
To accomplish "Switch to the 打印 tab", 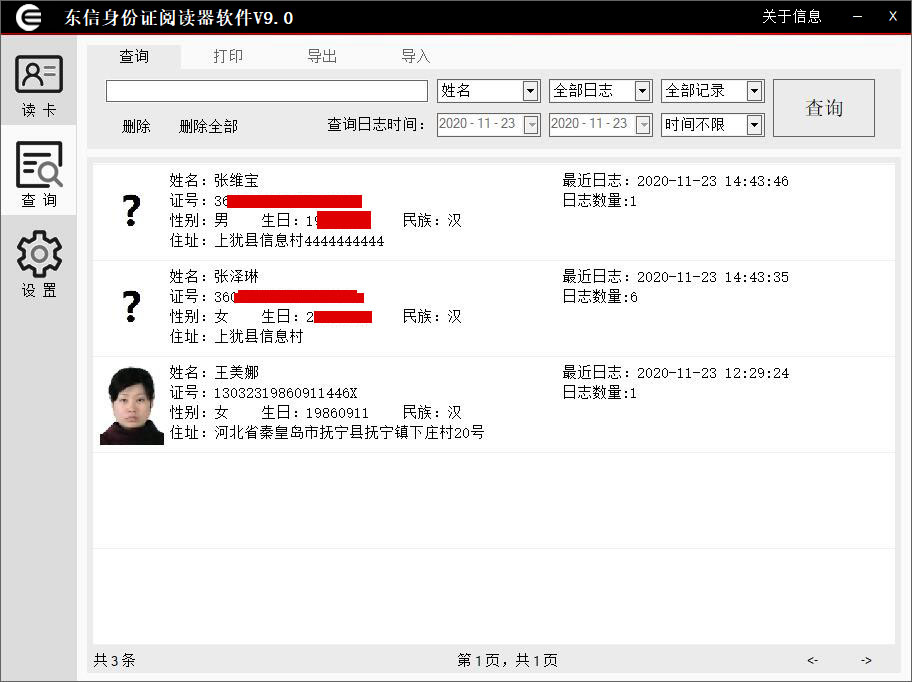I will coord(228,56).
